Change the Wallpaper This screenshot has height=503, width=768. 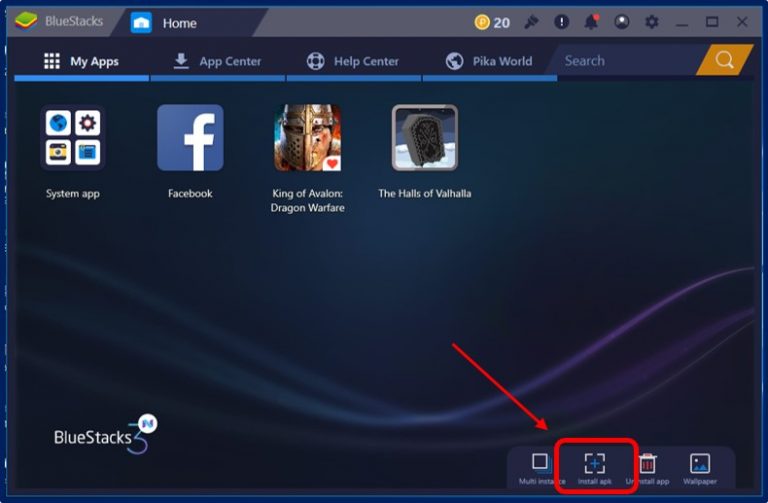pos(700,463)
